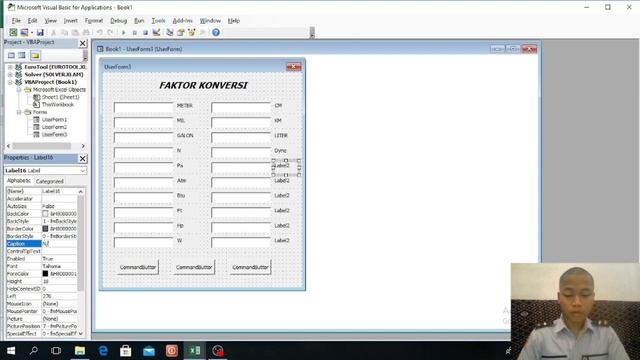Switch to Excel from taskbar
Screen dimensions: 640x360
click(x=195, y=350)
